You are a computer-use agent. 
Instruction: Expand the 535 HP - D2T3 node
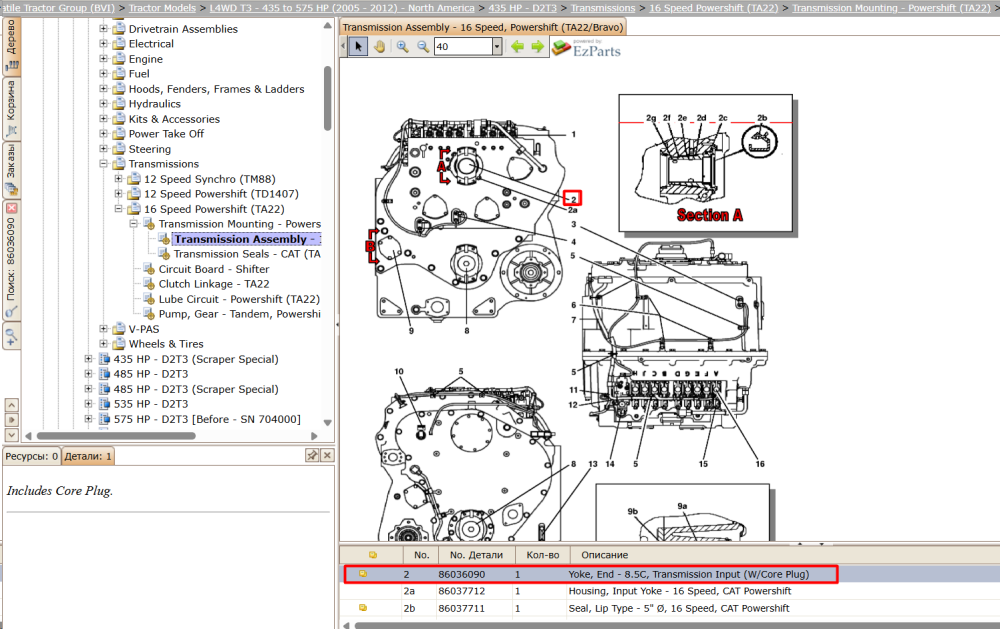tap(89, 403)
